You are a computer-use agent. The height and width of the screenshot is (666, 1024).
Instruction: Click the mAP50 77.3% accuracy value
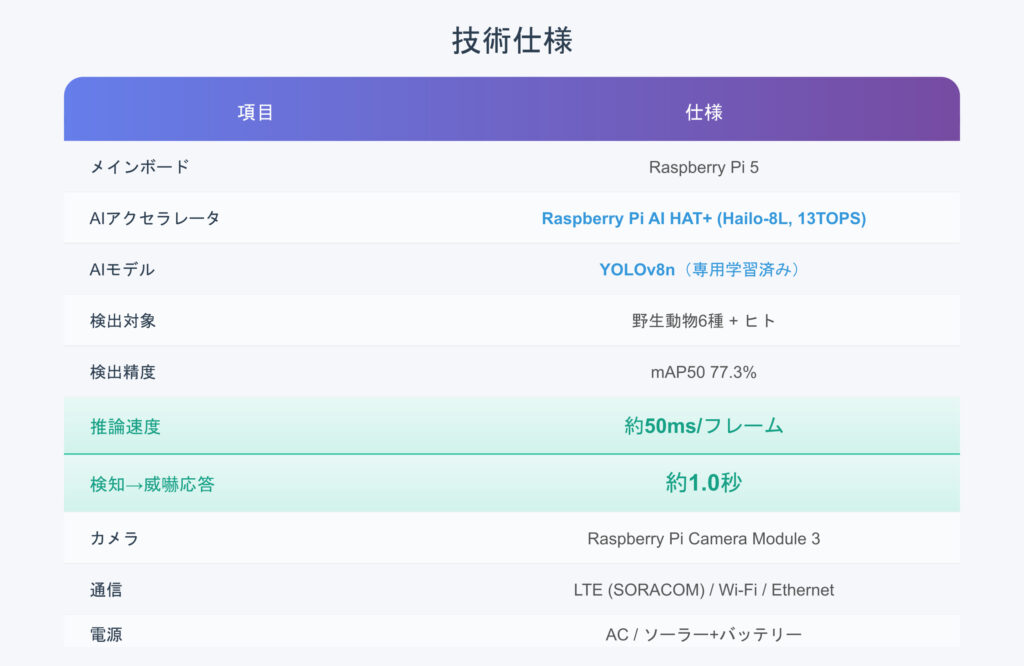[703, 373]
